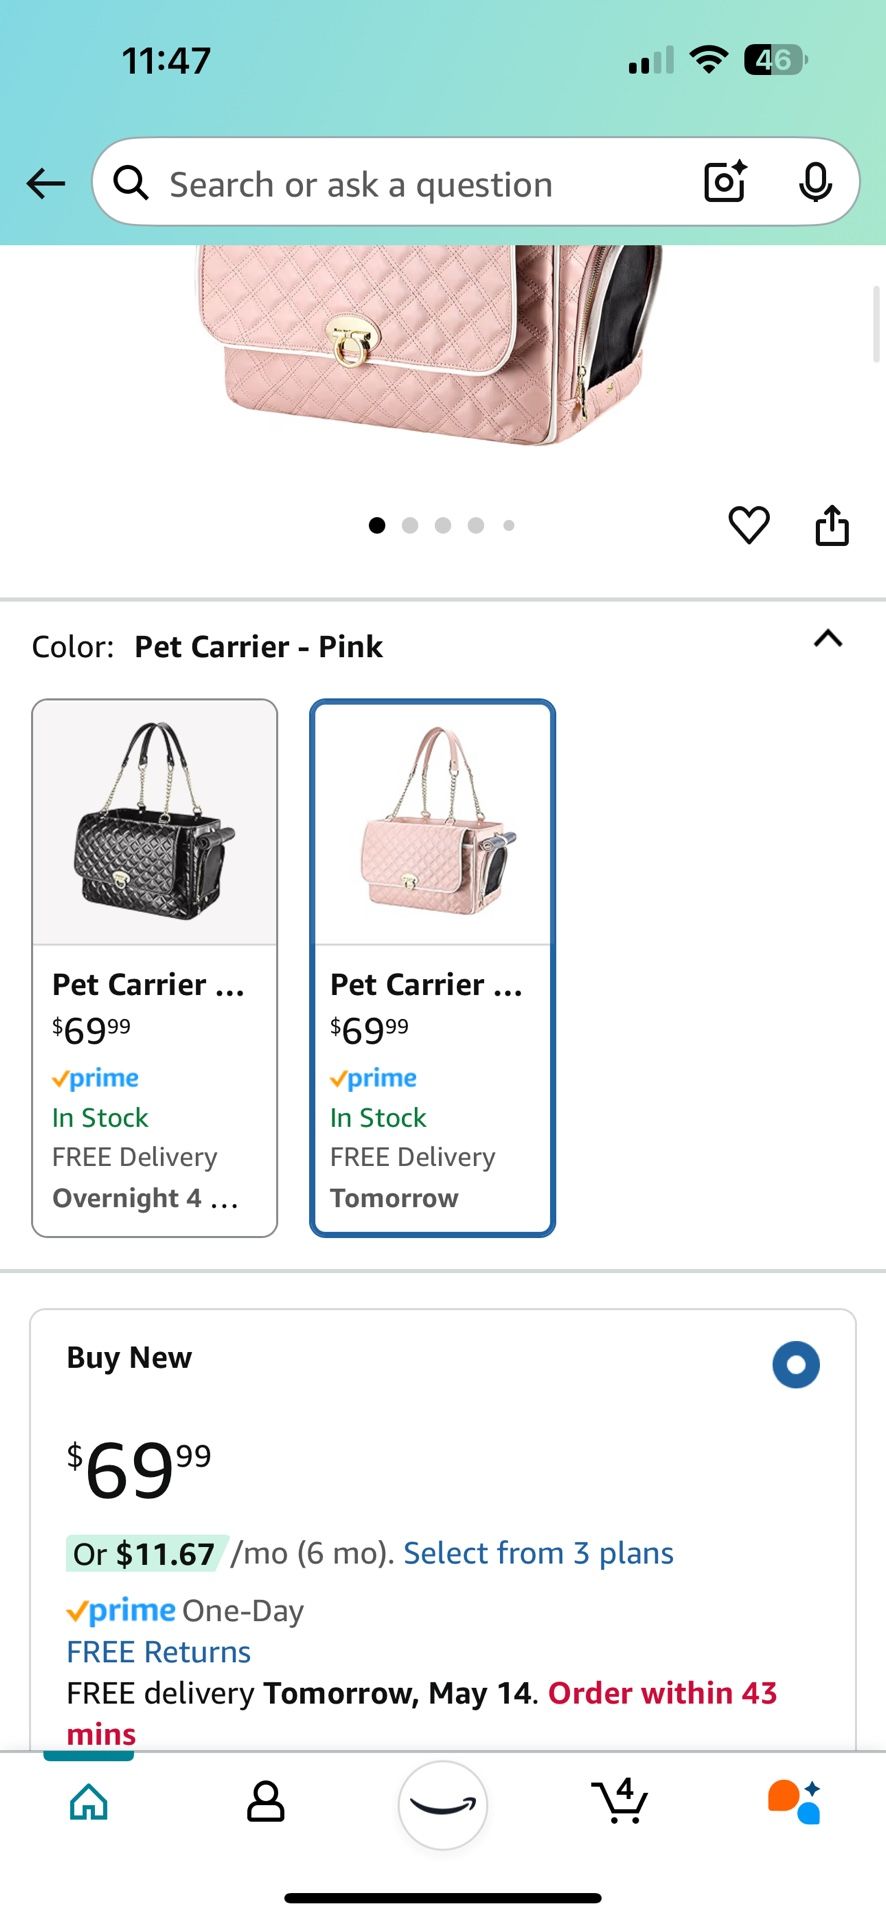The image size is (886, 1920).
Task: Open the Rufus AI assistant icon
Action: [794, 1802]
